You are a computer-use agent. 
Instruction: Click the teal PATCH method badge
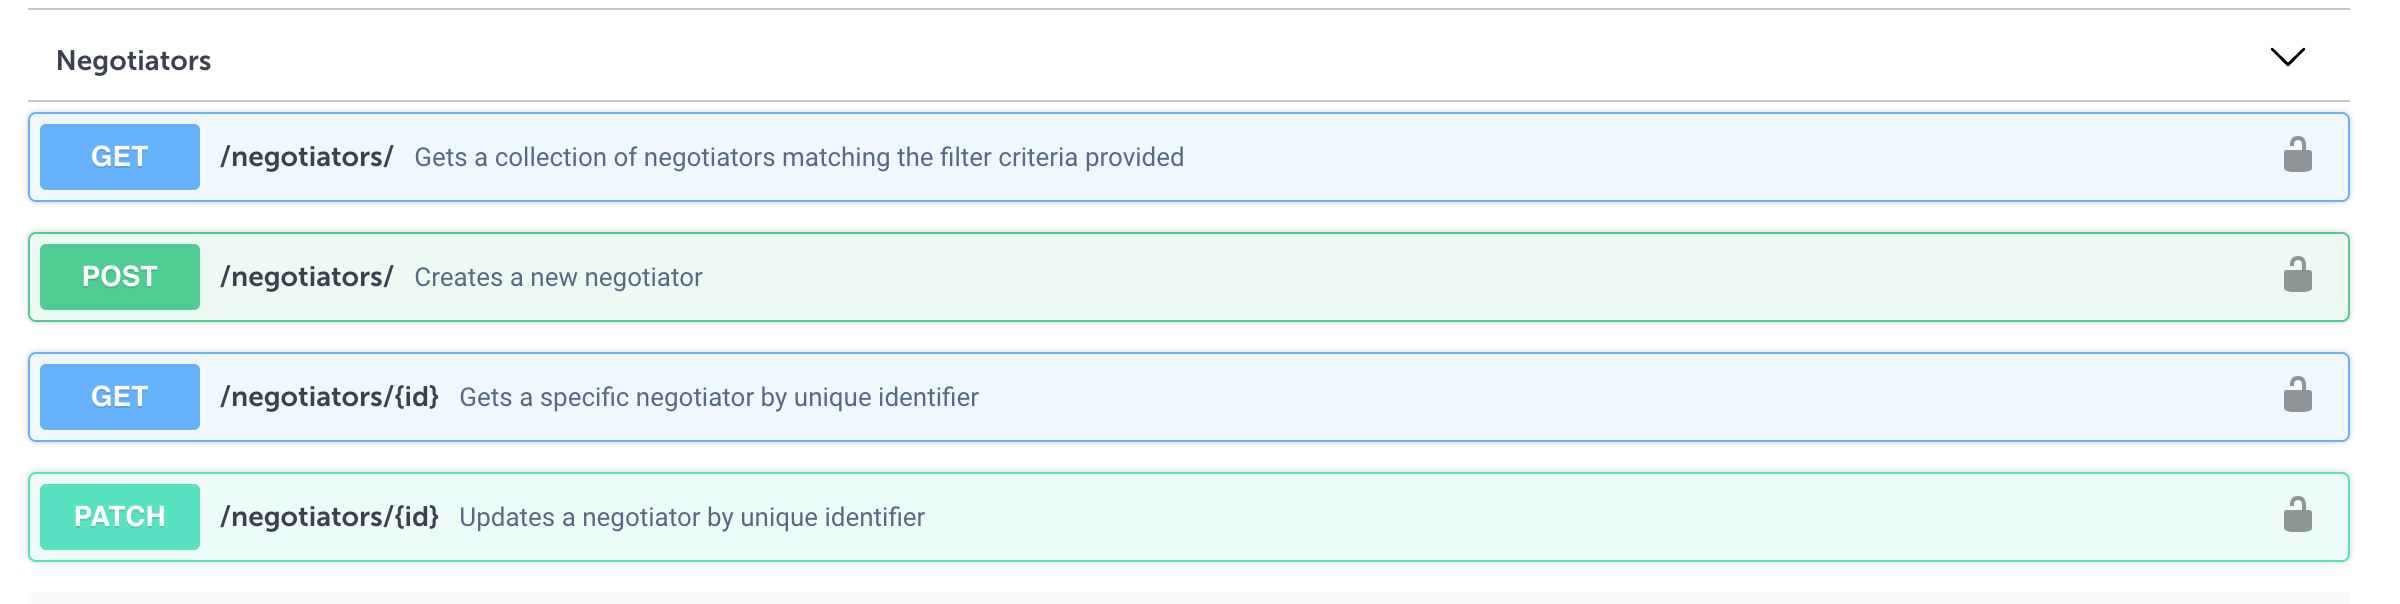click(119, 517)
